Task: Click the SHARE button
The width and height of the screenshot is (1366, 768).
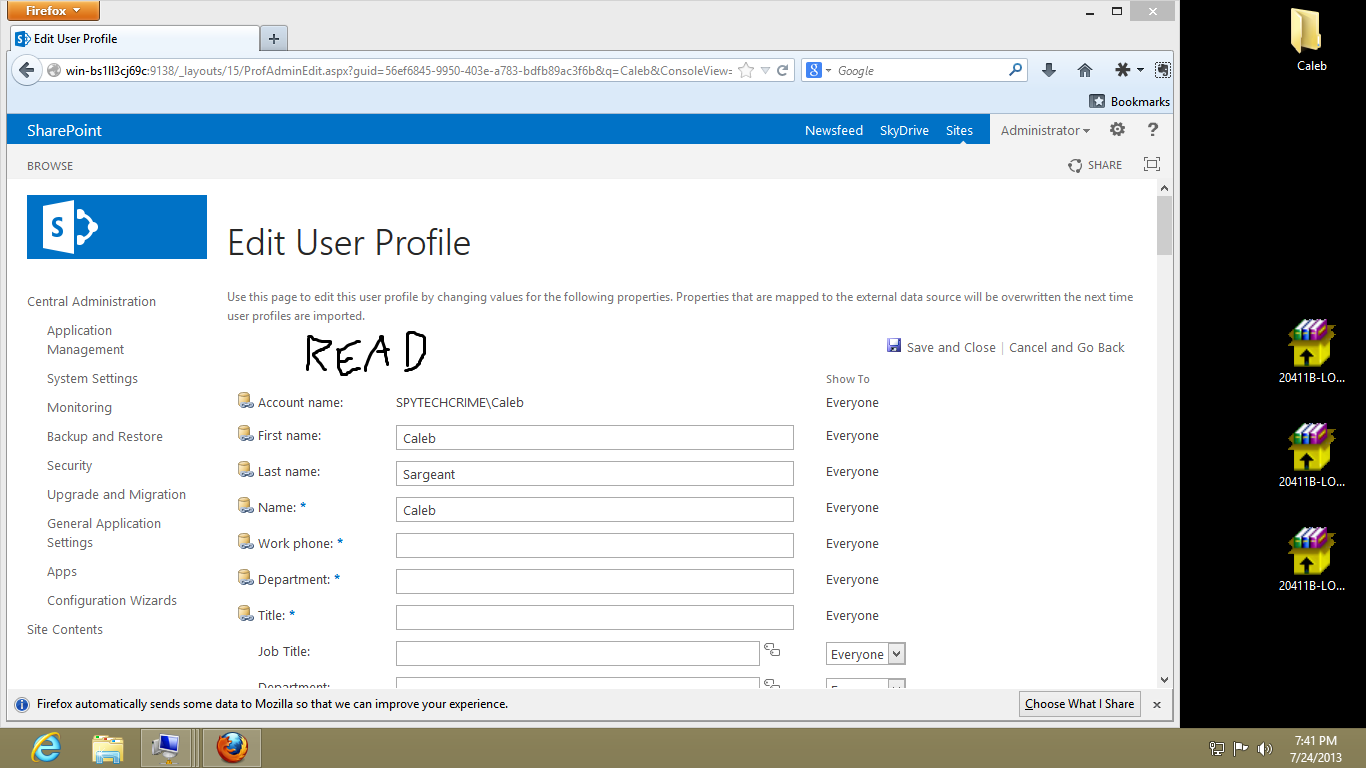Action: tap(1095, 165)
